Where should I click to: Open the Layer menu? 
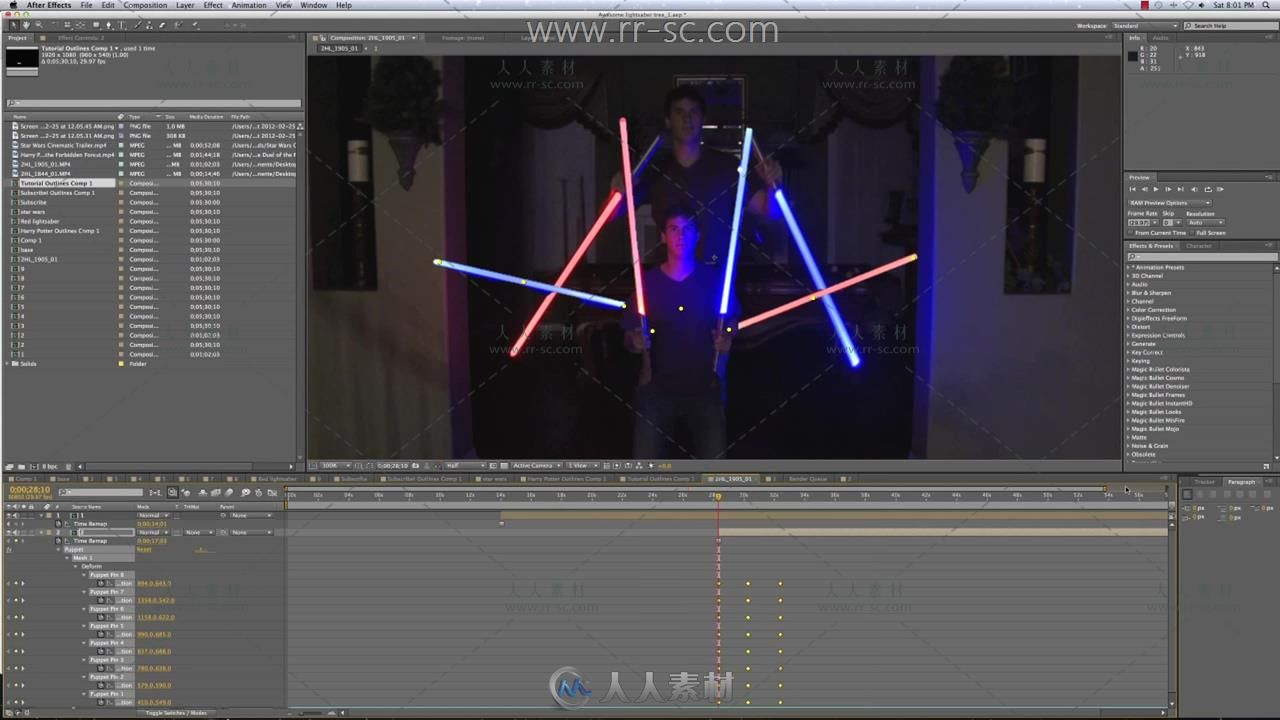pyautogui.click(x=185, y=5)
